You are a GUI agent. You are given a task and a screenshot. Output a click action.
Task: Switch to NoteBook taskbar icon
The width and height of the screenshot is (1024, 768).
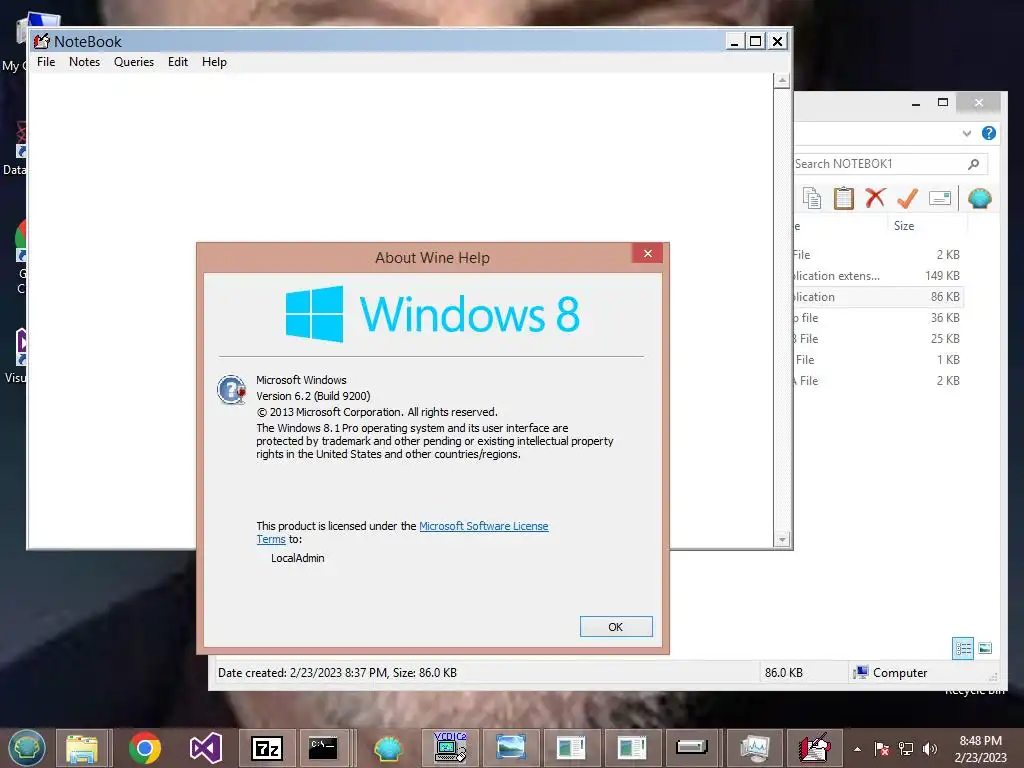coord(815,748)
